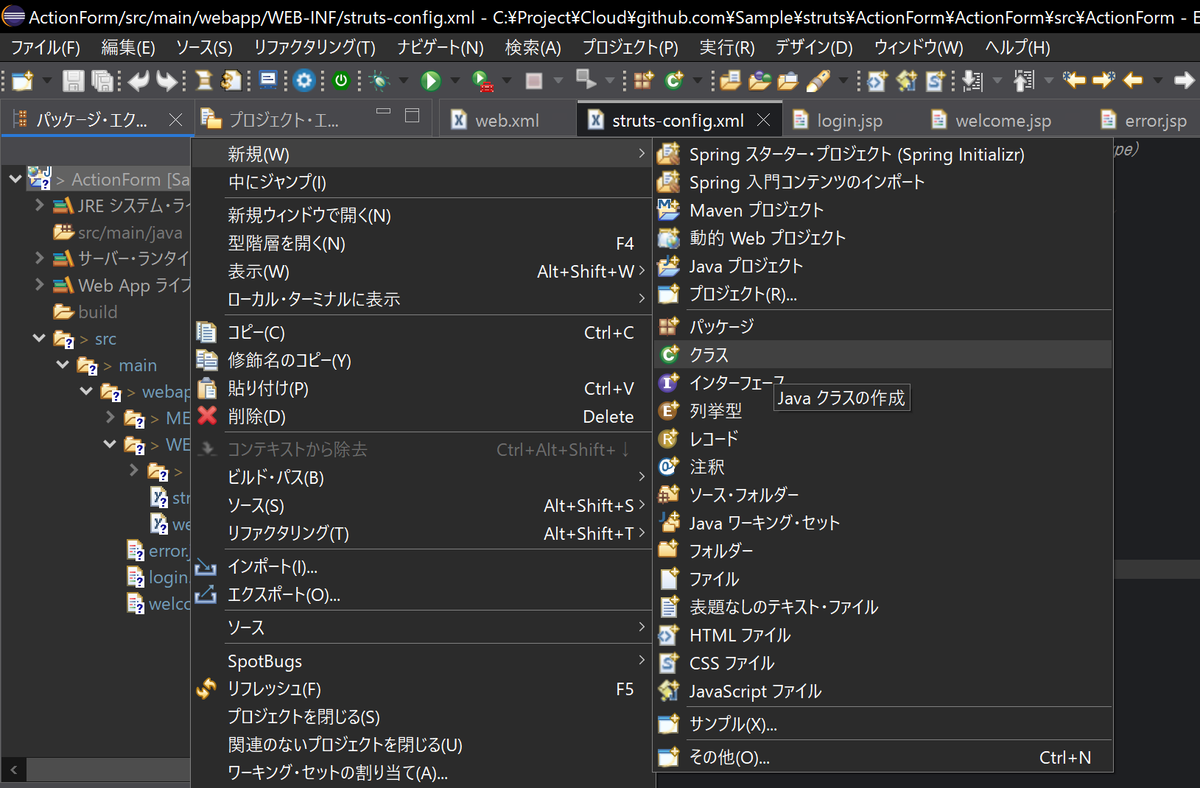Open the リファクタリング(T) menu in menu bar
Image resolution: width=1200 pixels, height=788 pixels.
[x=314, y=48]
